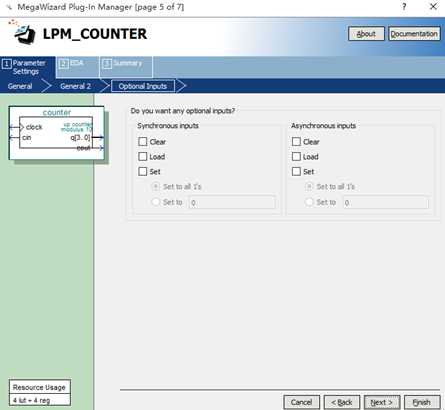The width and height of the screenshot is (445, 410).
Task: Click the Resource Usage box
Action: tap(40, 392)
